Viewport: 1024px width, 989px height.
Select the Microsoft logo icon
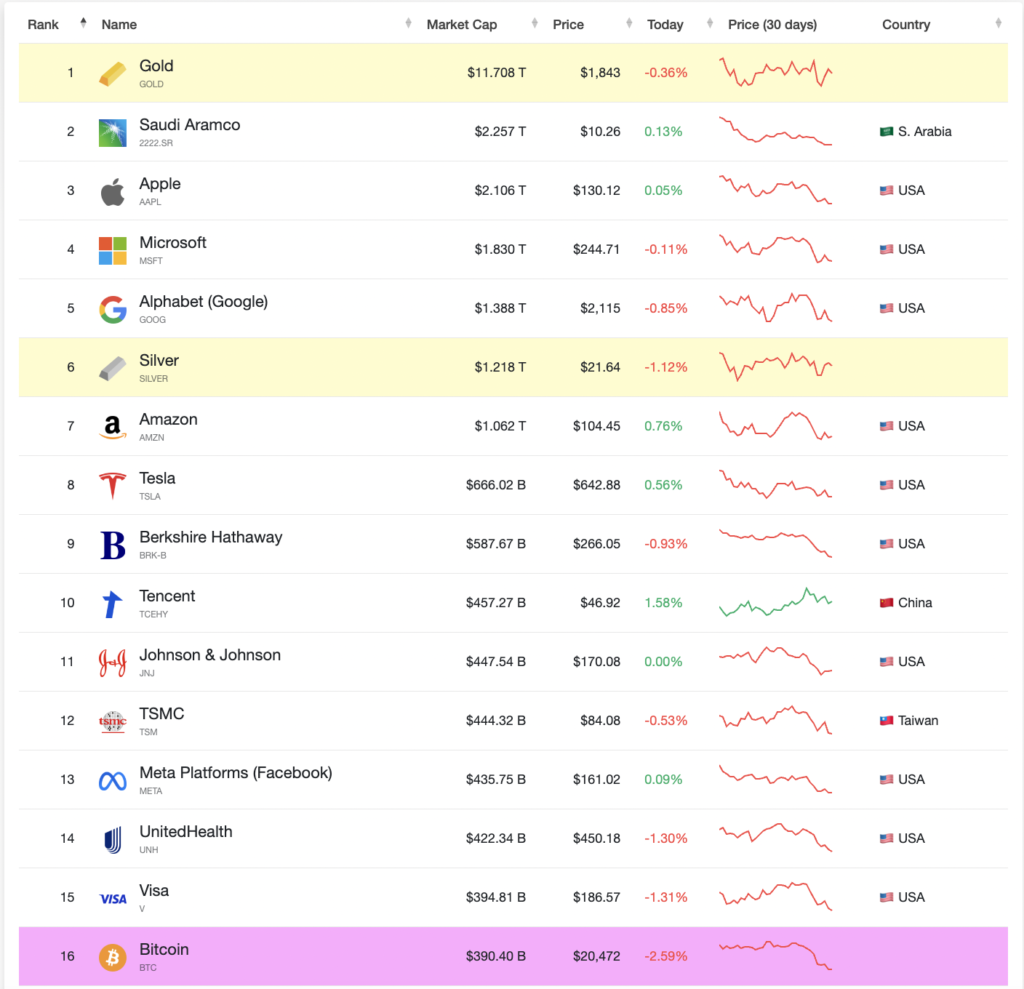(112, 249)
